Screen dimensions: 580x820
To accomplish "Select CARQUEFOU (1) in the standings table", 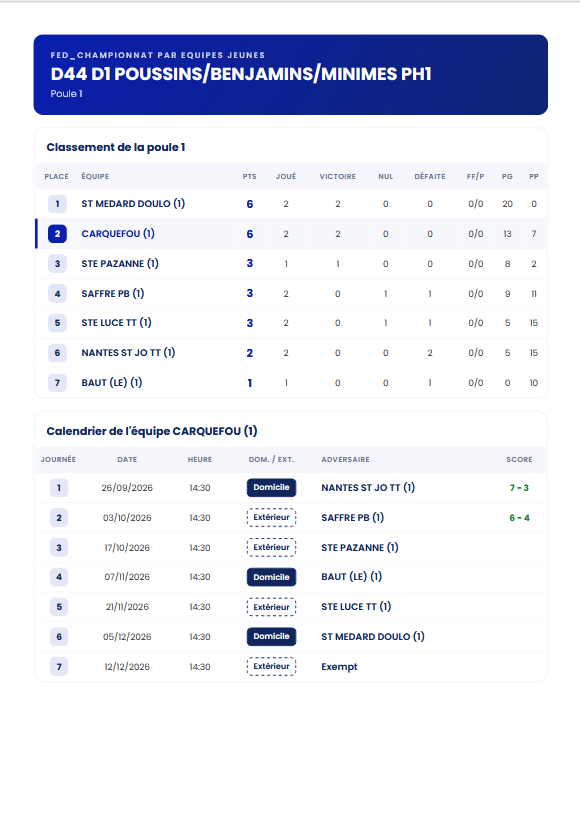I will click(118, 233).
